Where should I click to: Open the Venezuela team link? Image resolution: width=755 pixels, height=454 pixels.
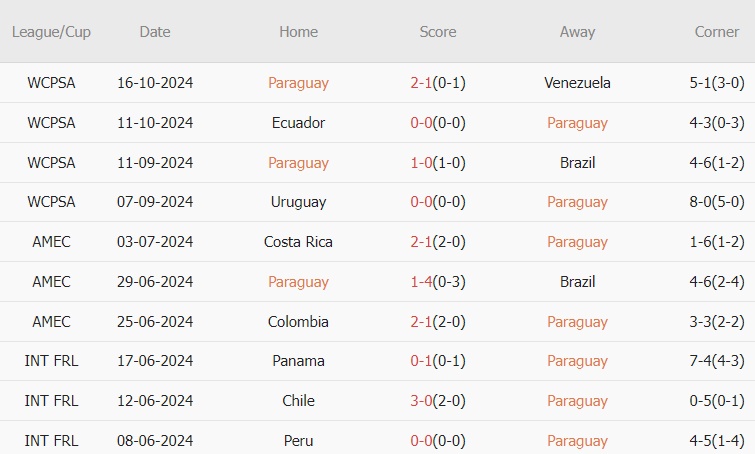577,83
